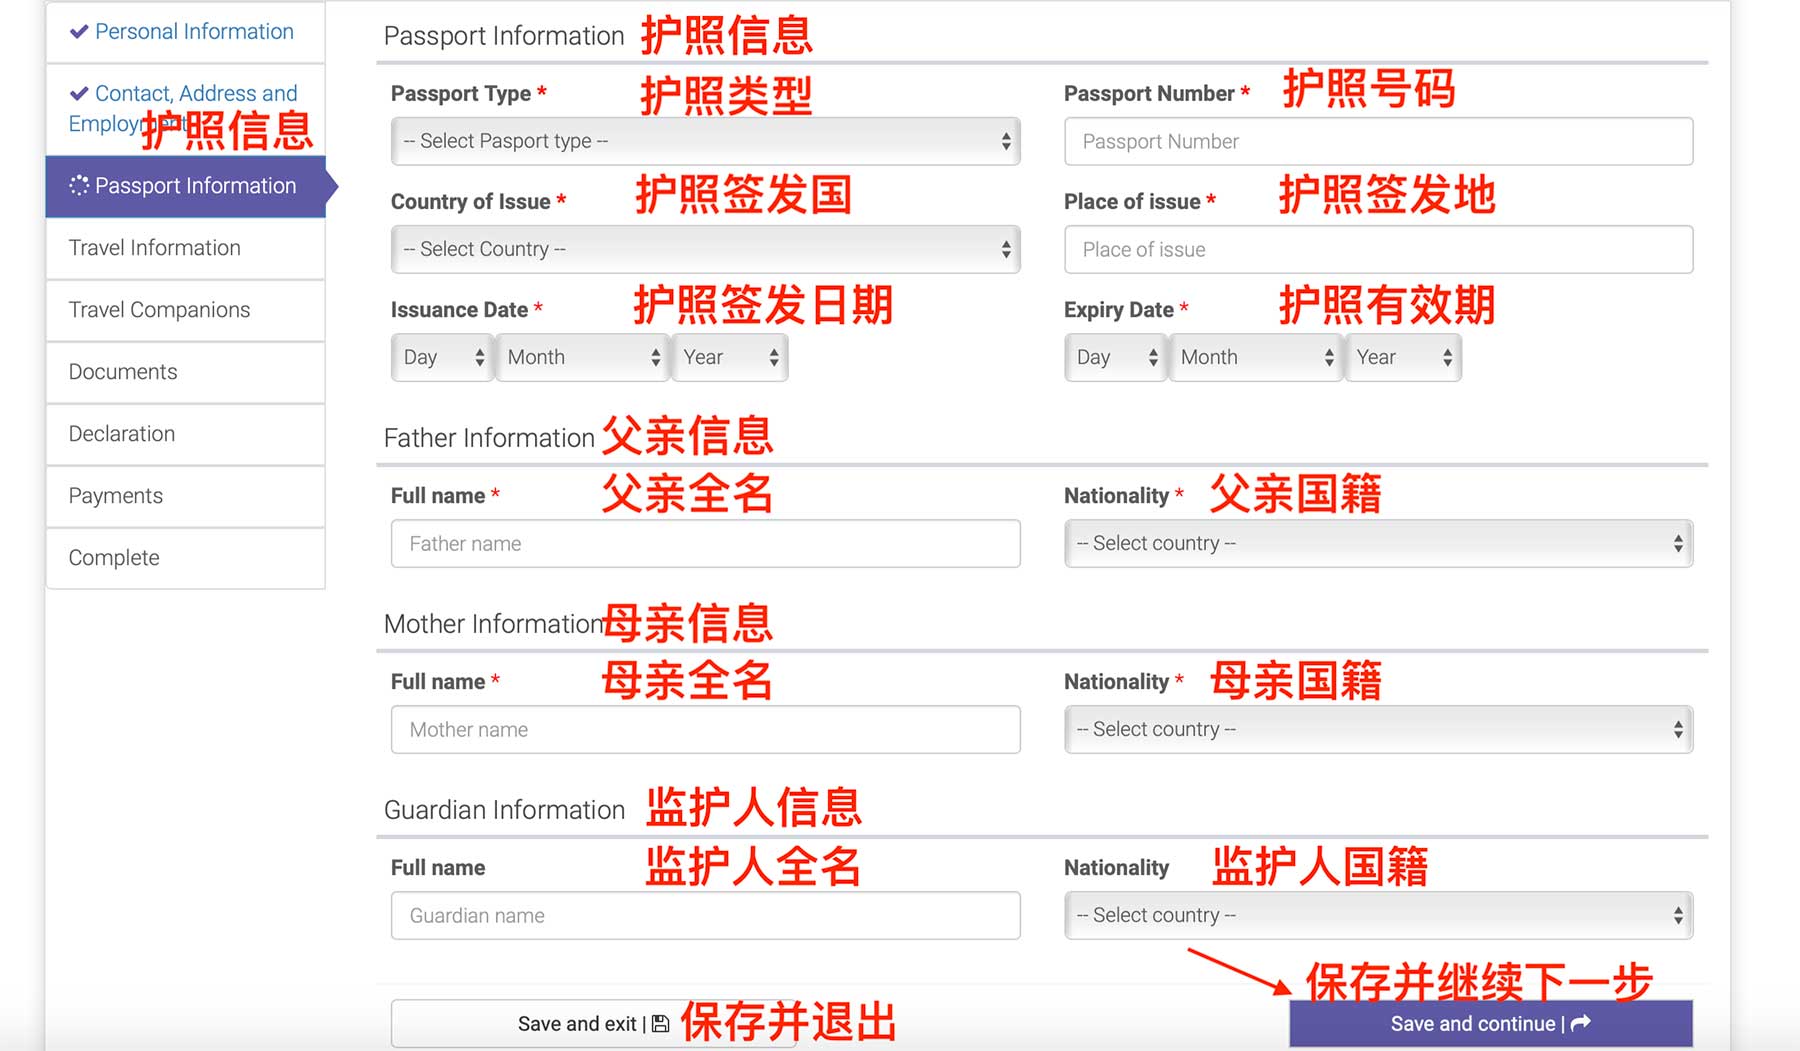Screen dimensions: 1800x1051
Task: Choose the Father Nationality country dropdown
Action: (x=1378, y=544)
